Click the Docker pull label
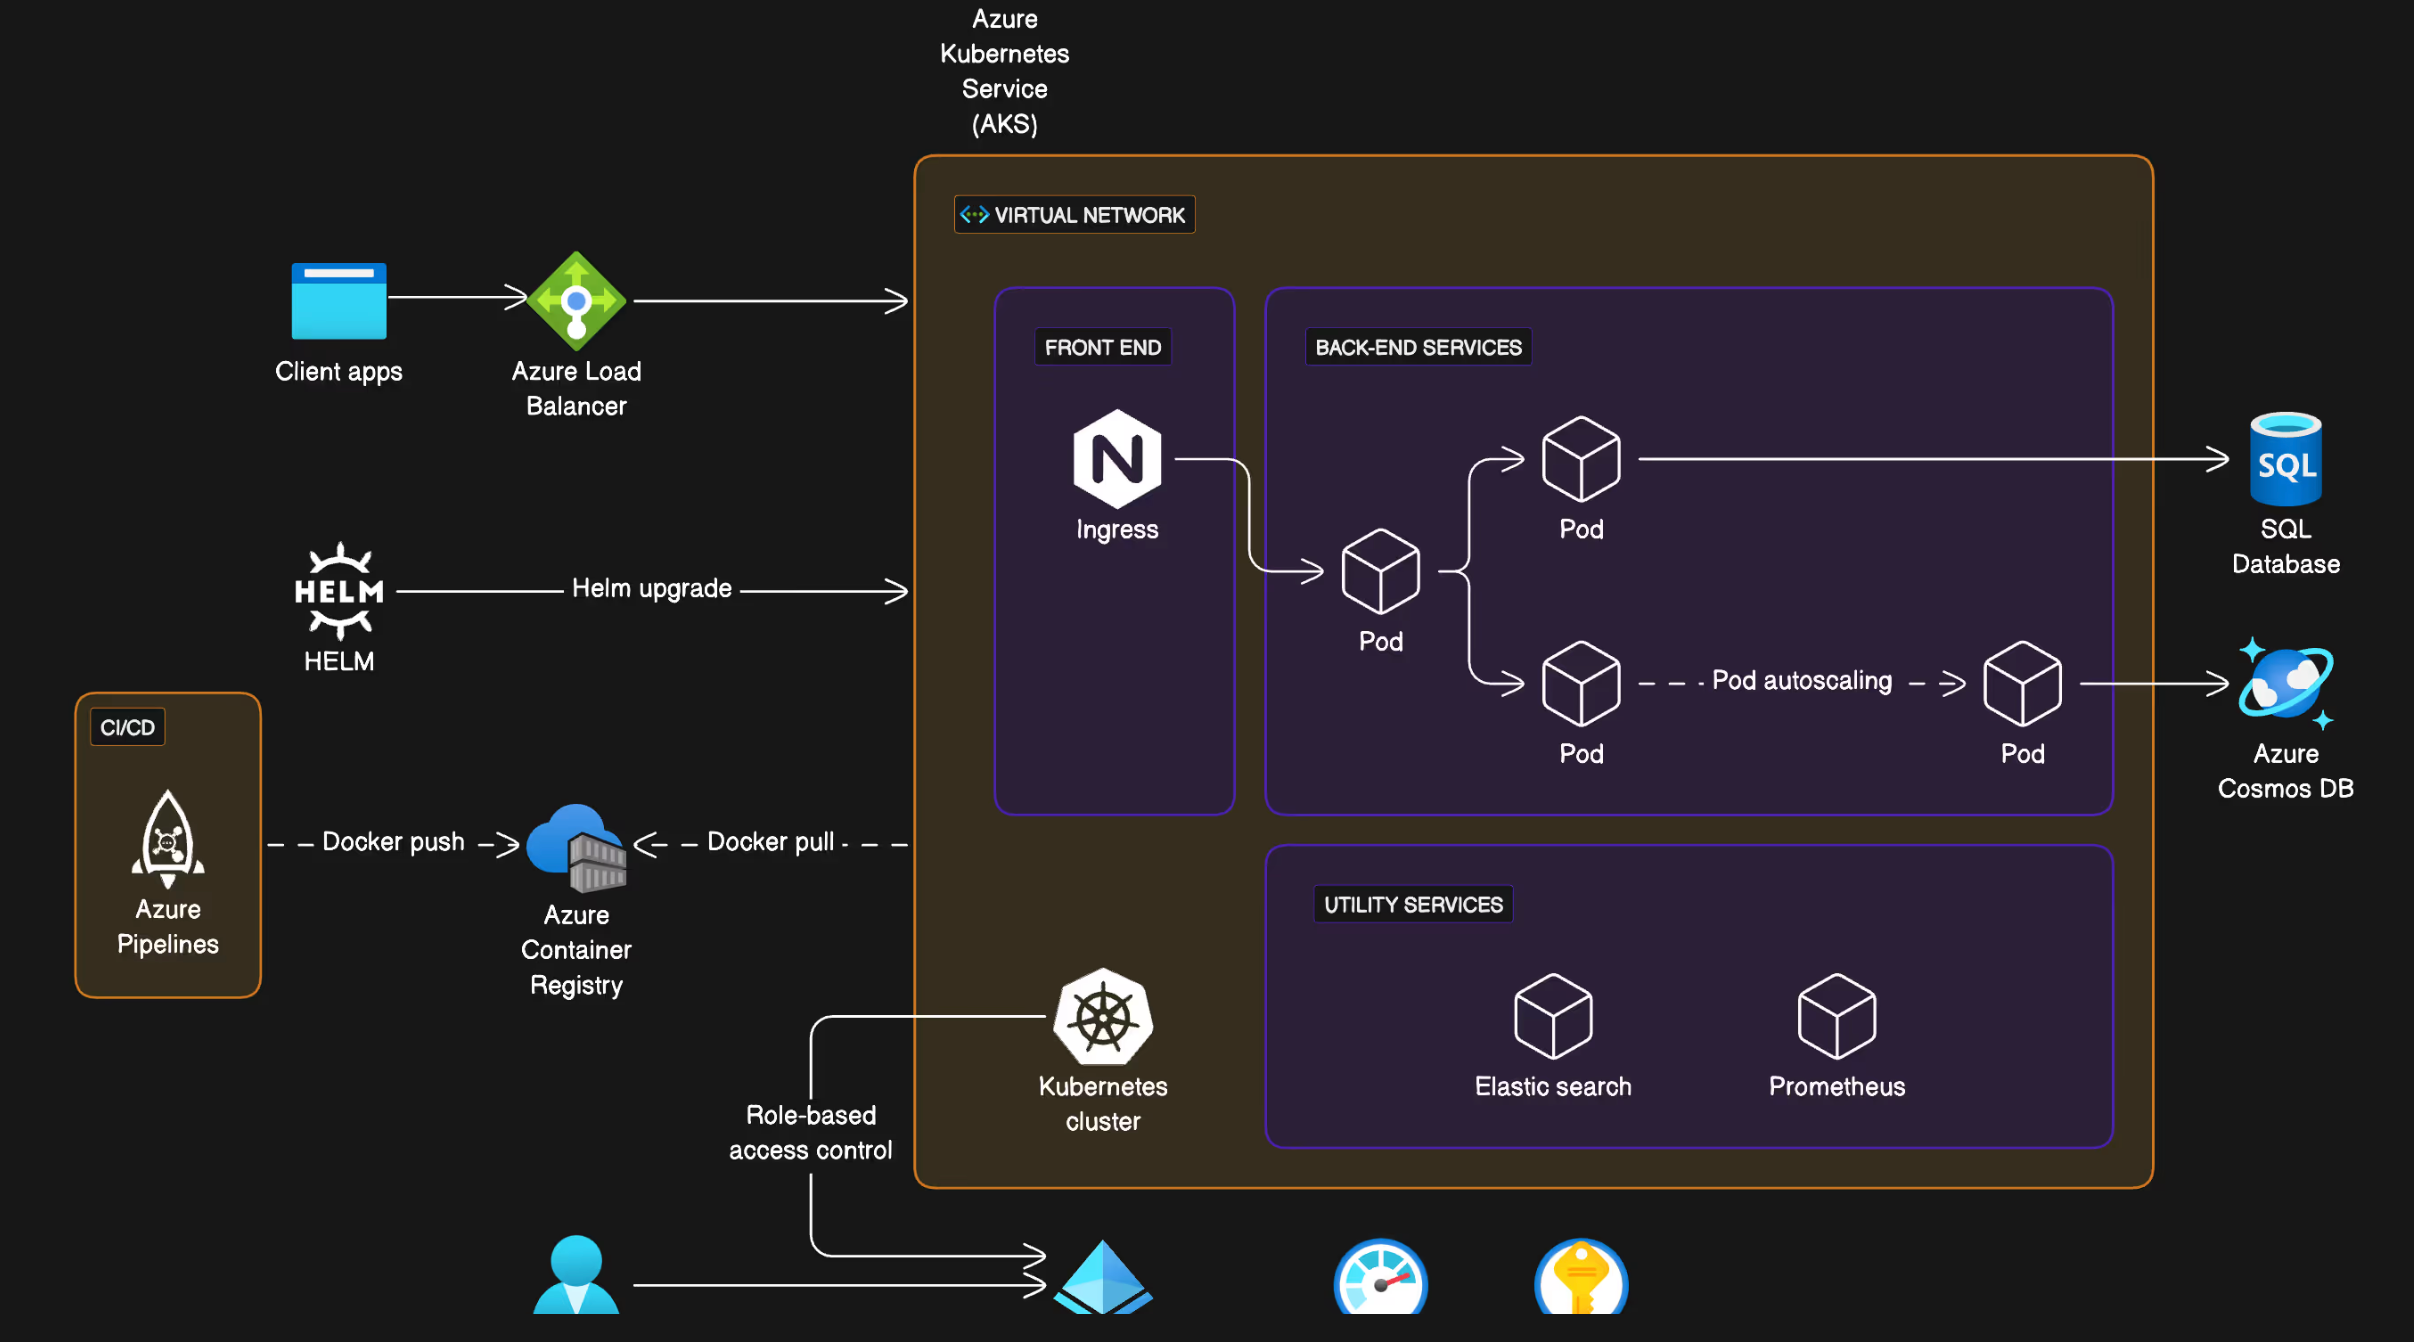 pos(770,842)
